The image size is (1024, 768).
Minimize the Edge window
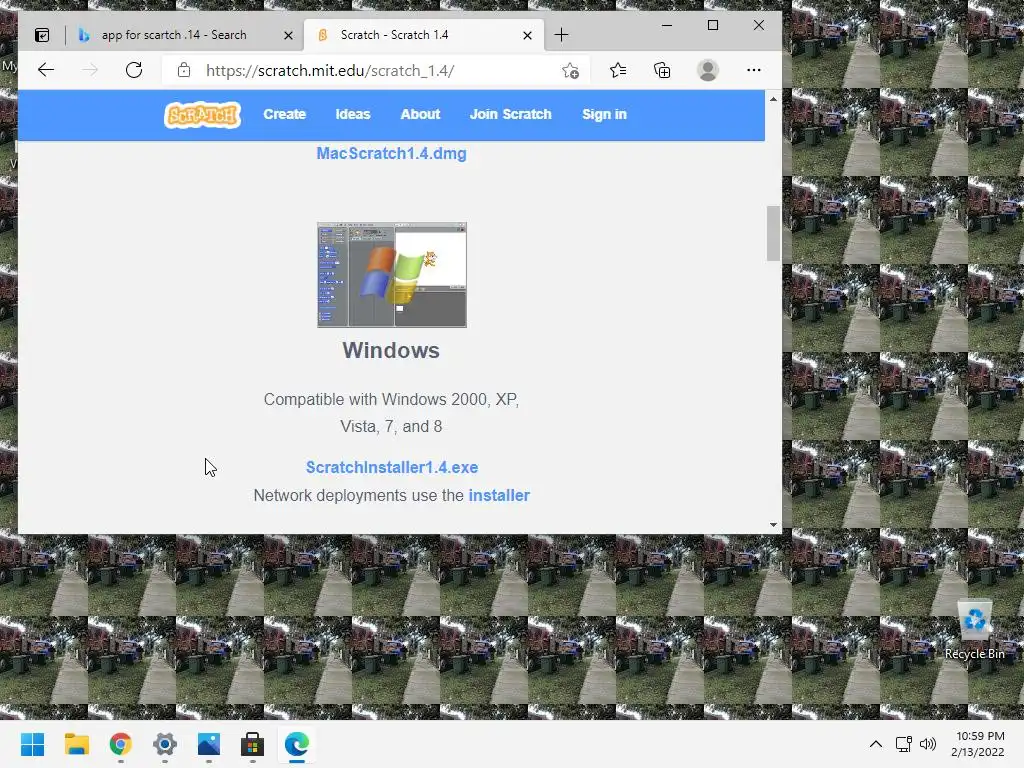tap(667, 25)
